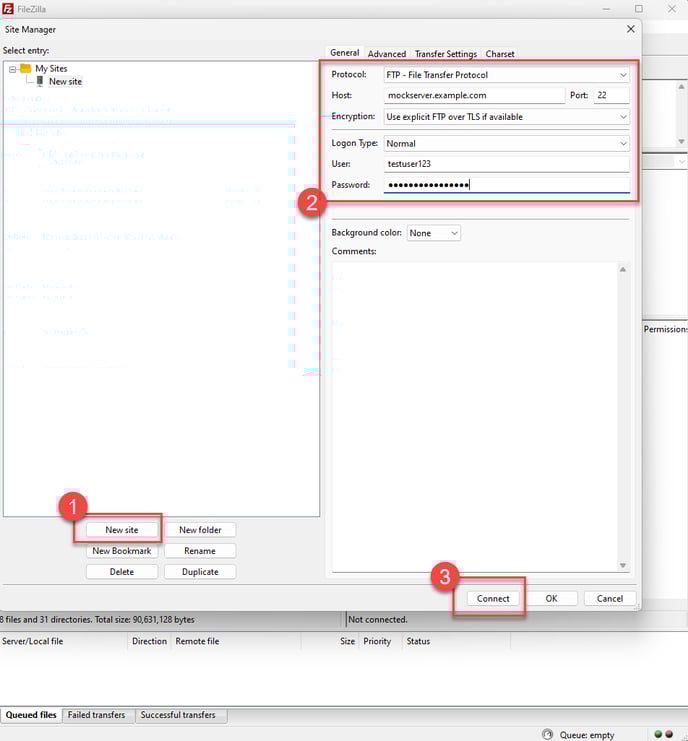Click main window scrollbar up arrow at right
This screenshot has height=741, width=688.
click(681, 87)
